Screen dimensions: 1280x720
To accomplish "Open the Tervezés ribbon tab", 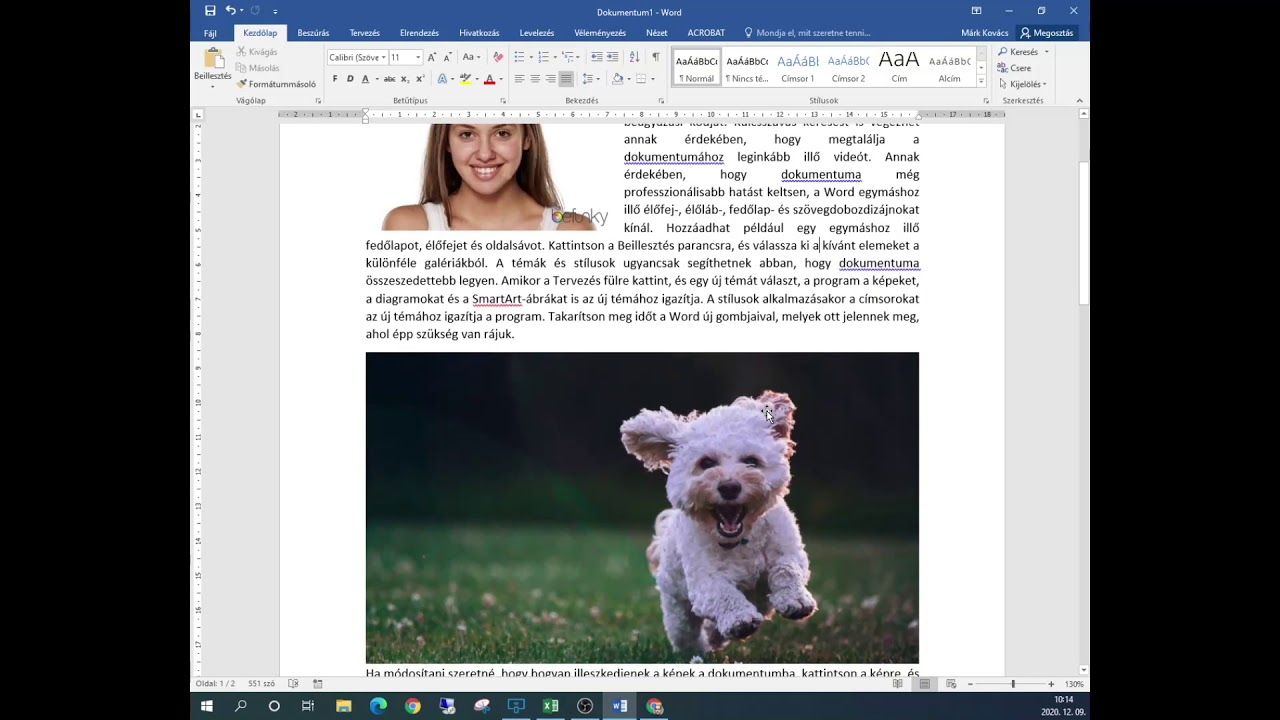I will pyautogui.click(x=365, y=33).
